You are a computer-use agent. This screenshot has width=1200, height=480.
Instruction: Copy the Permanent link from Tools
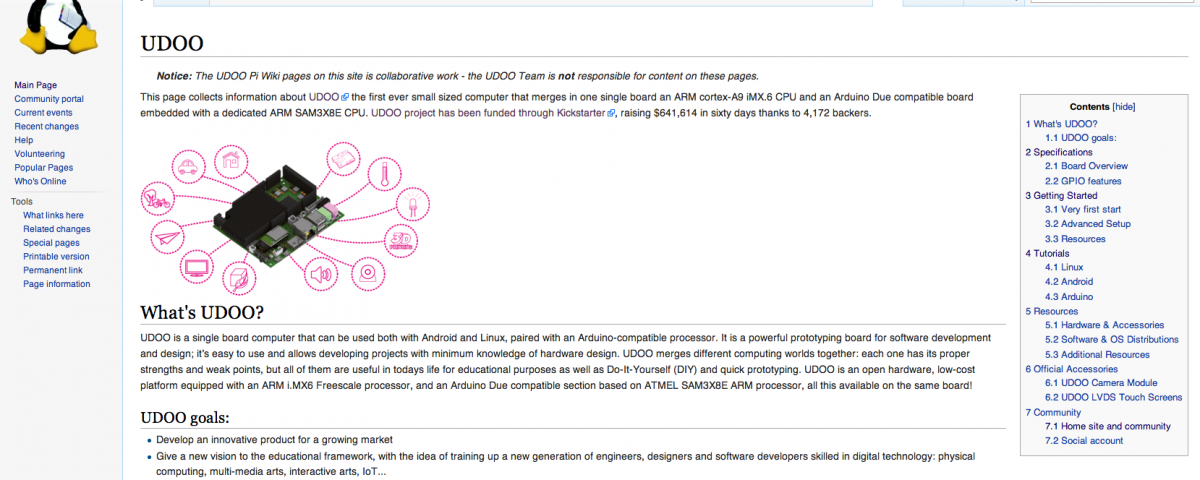click(53, 270)
